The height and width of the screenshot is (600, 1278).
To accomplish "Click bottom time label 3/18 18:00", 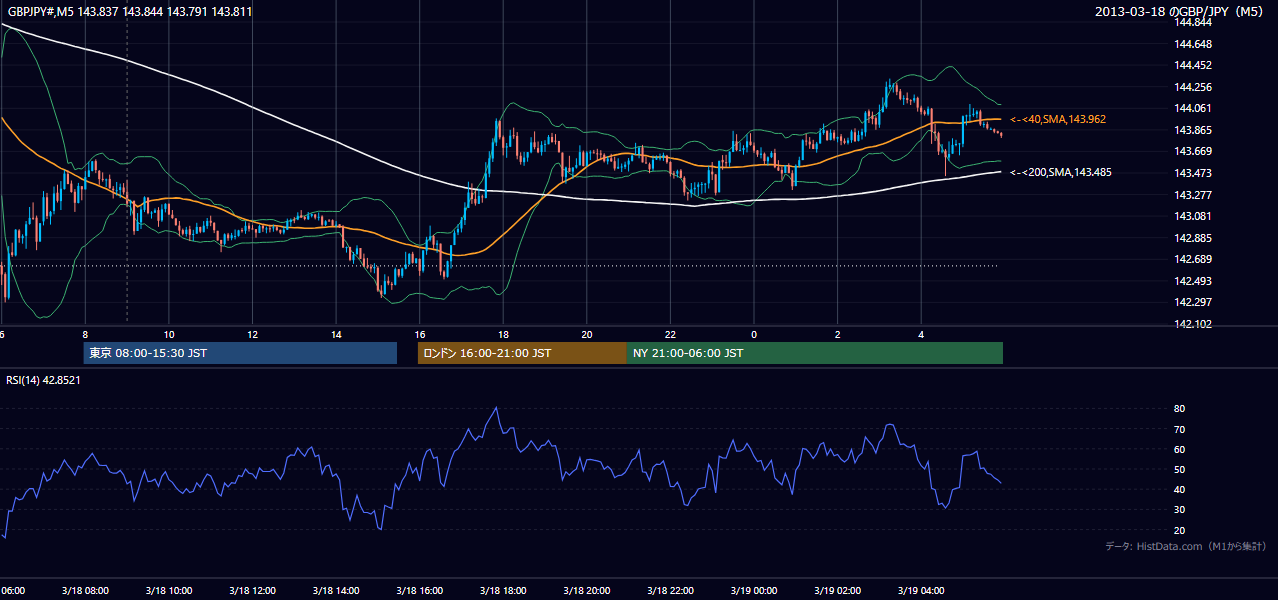I will click(x=502, y=591).
